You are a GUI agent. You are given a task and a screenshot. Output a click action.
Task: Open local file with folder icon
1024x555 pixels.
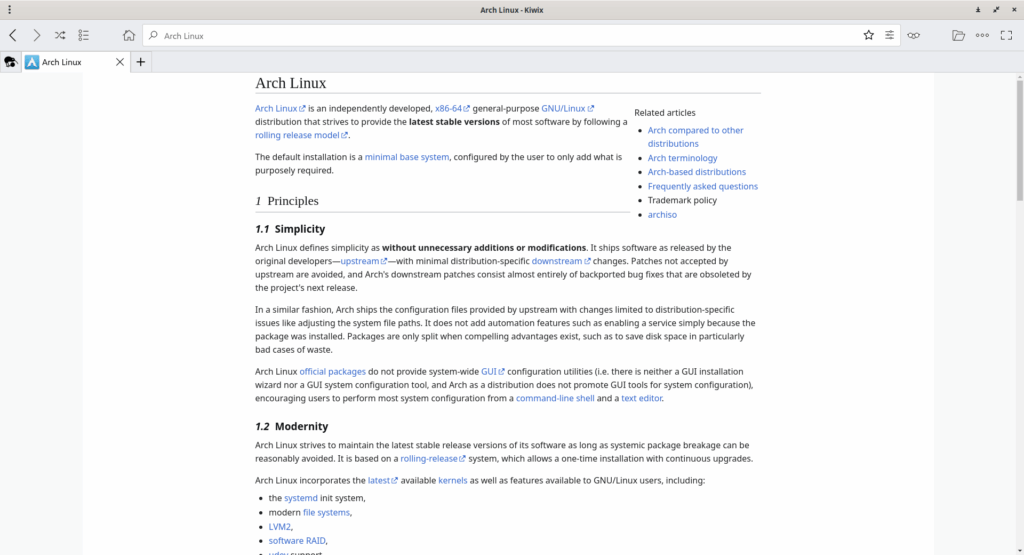tap(958, 35)
